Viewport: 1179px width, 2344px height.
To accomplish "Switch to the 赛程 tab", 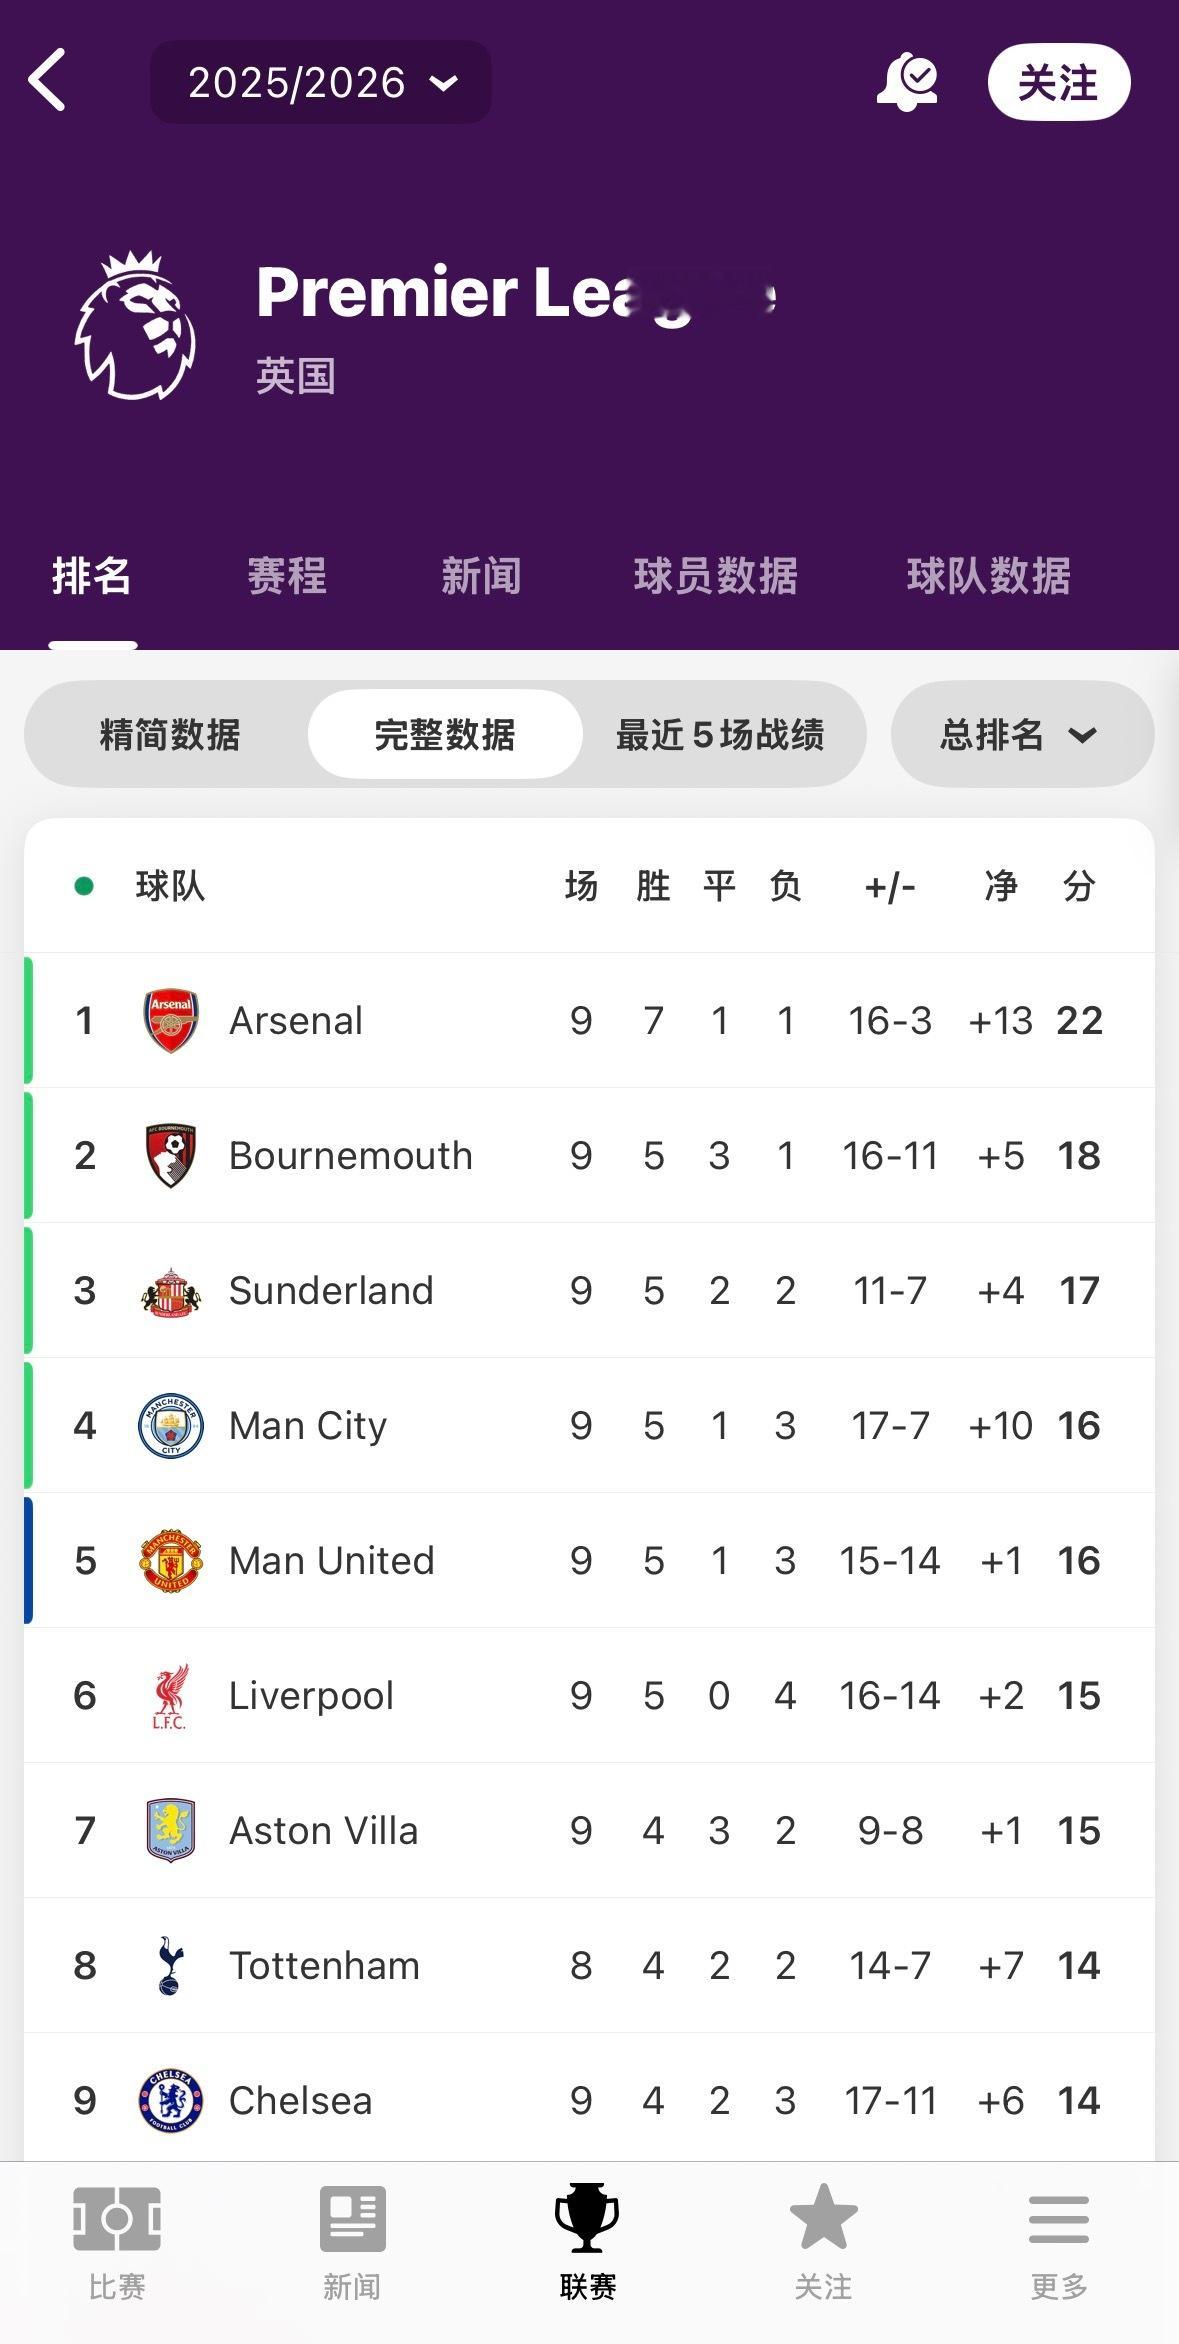I will click(x=287, y=577).
